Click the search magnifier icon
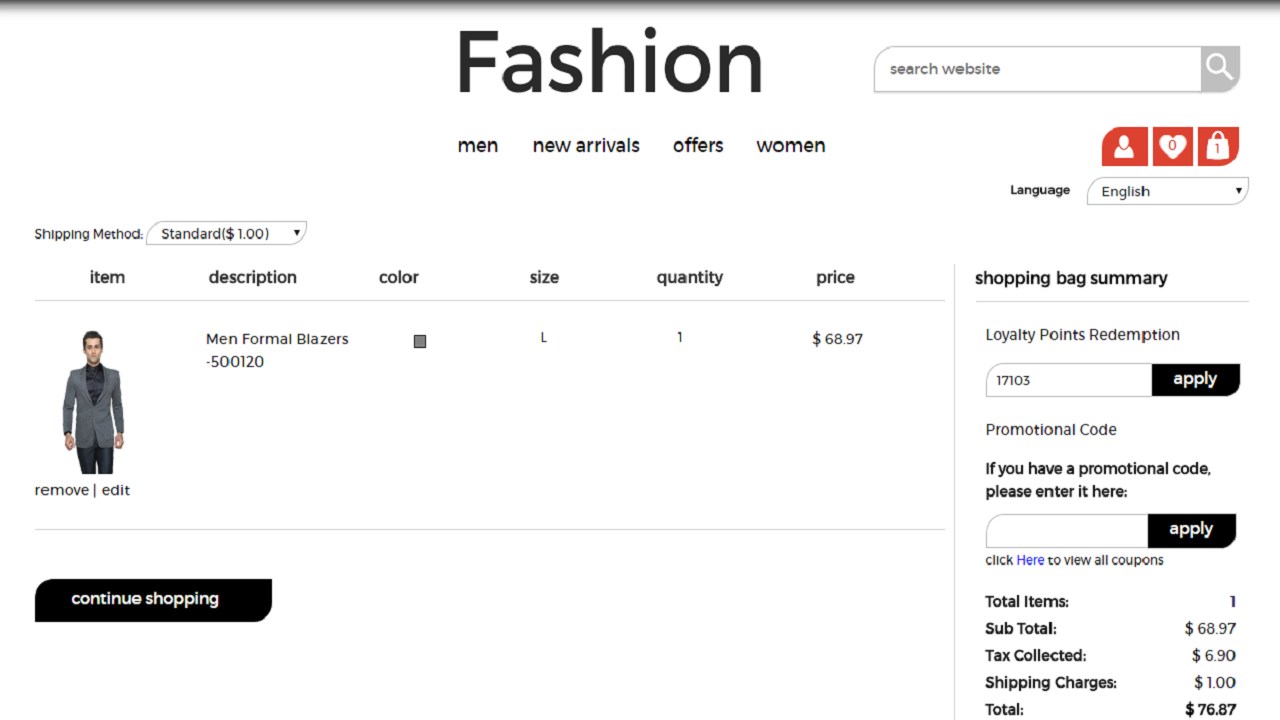 [x=1220, y=69]
